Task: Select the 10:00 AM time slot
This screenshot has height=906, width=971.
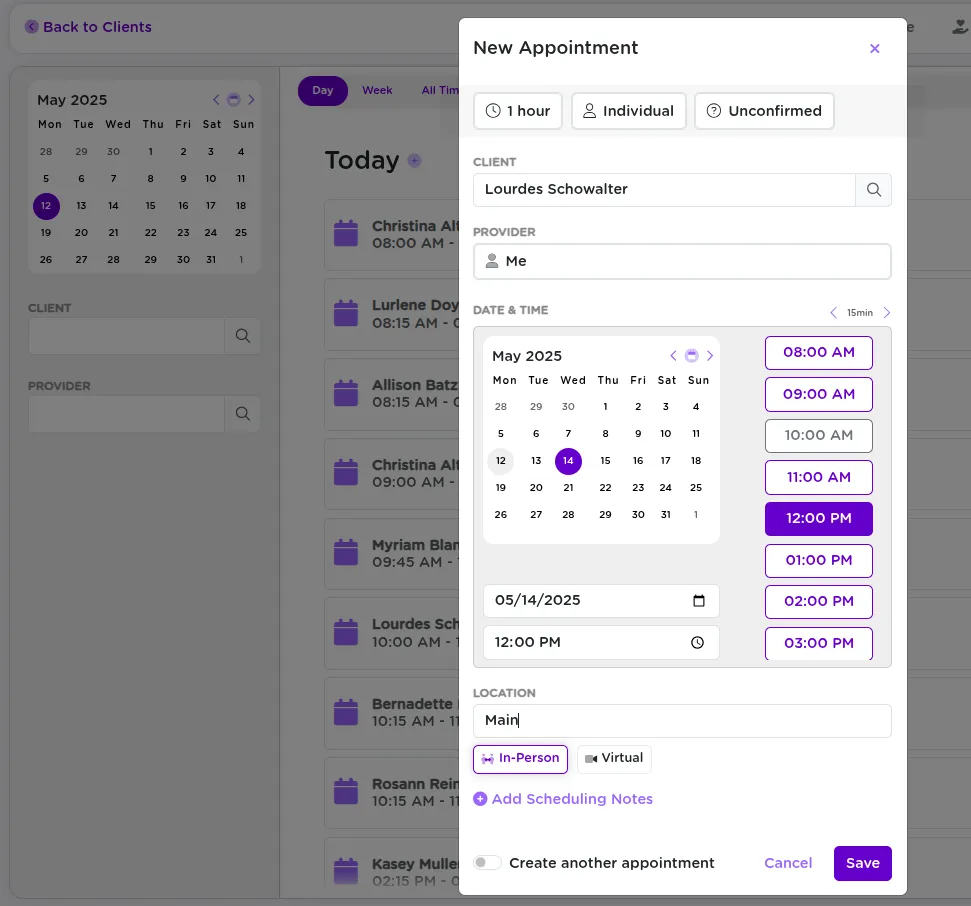Action: 818,435
